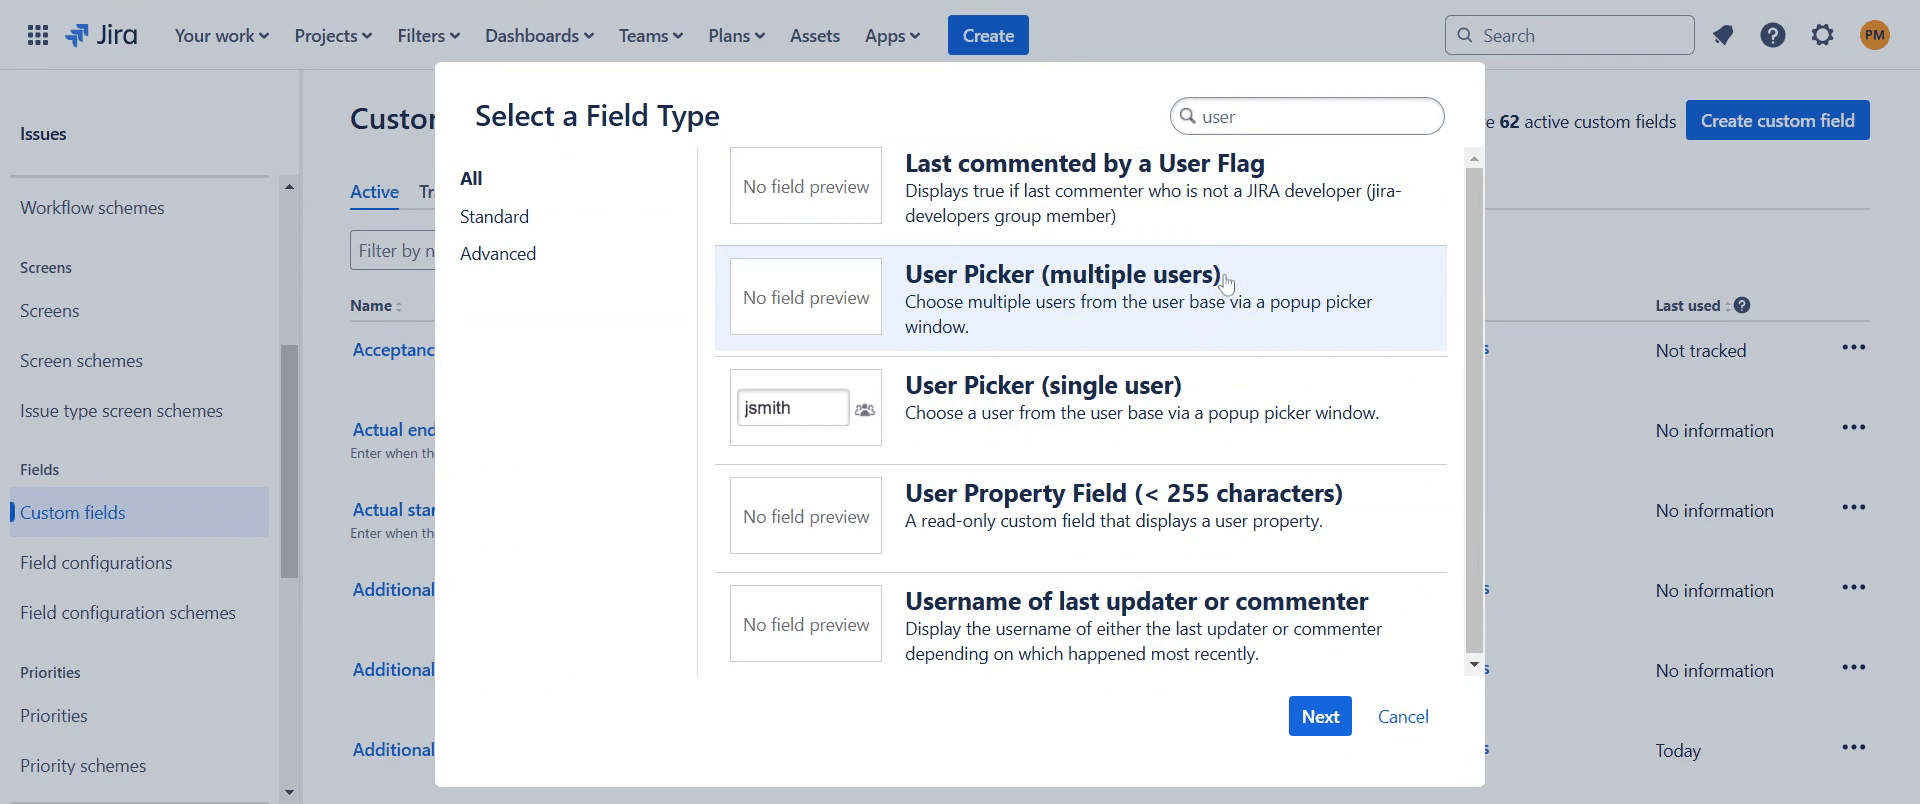Open the PM profile avatar

(x=1875, y=36)
